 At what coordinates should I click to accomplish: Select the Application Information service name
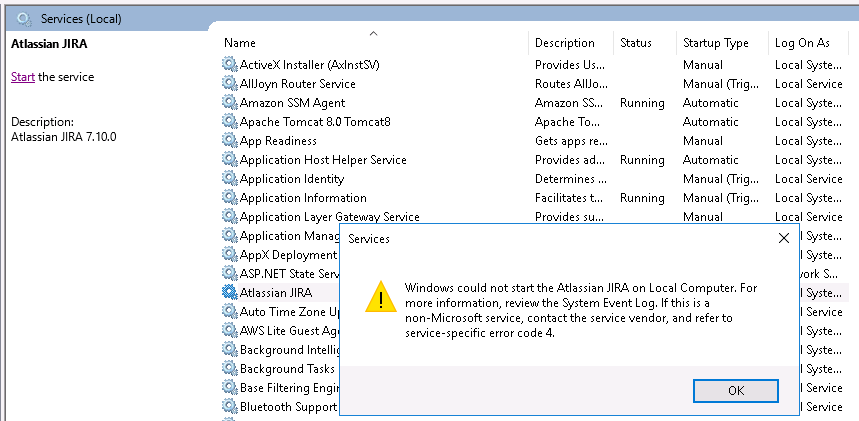coord(303,197)
